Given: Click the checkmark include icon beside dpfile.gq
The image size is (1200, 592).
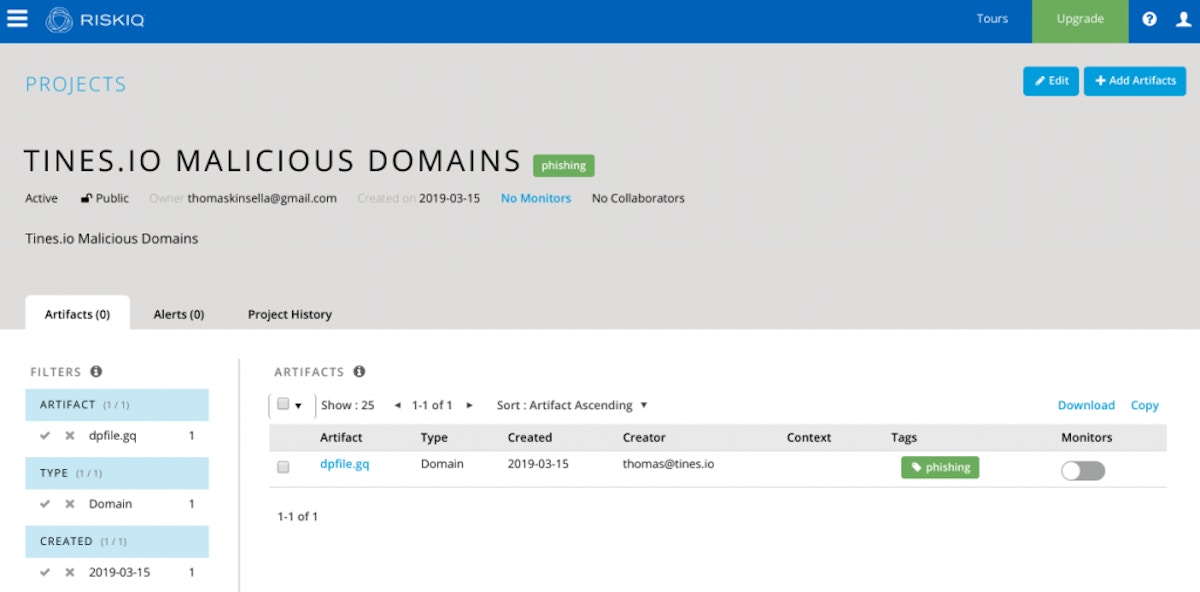Looking at the screenshot, I should pos(45,436).
